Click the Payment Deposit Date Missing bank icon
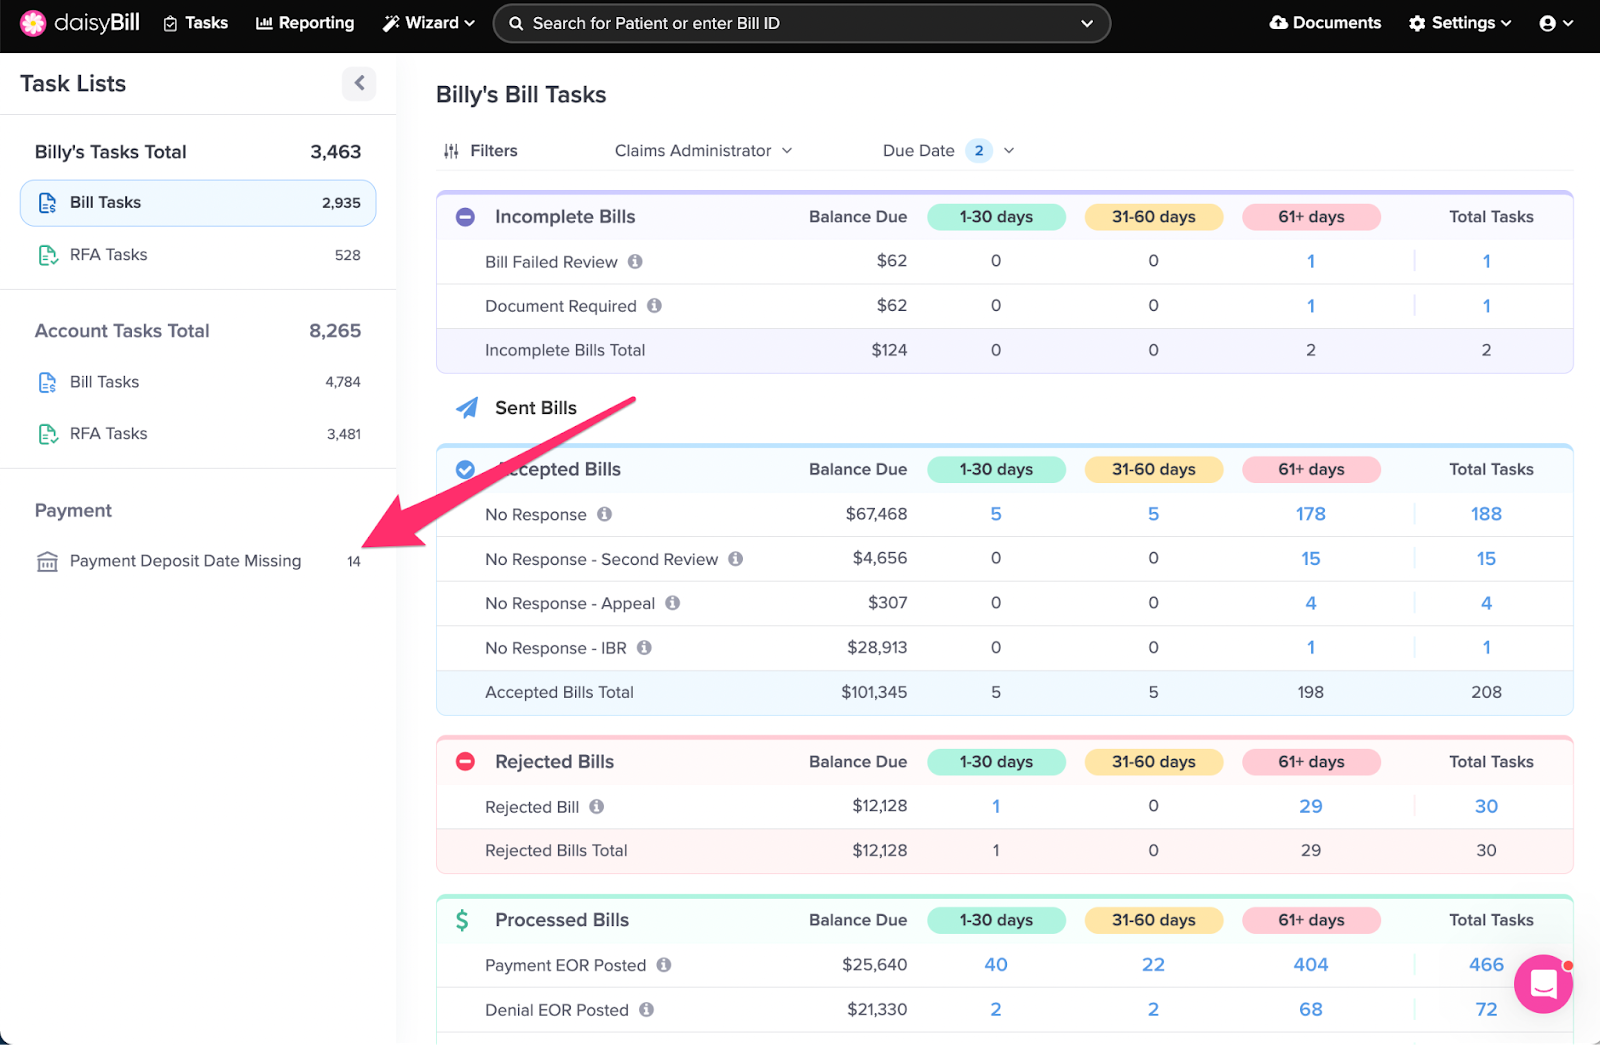This screenshot has width=1600, height=1045. click(x=47, y=562)
